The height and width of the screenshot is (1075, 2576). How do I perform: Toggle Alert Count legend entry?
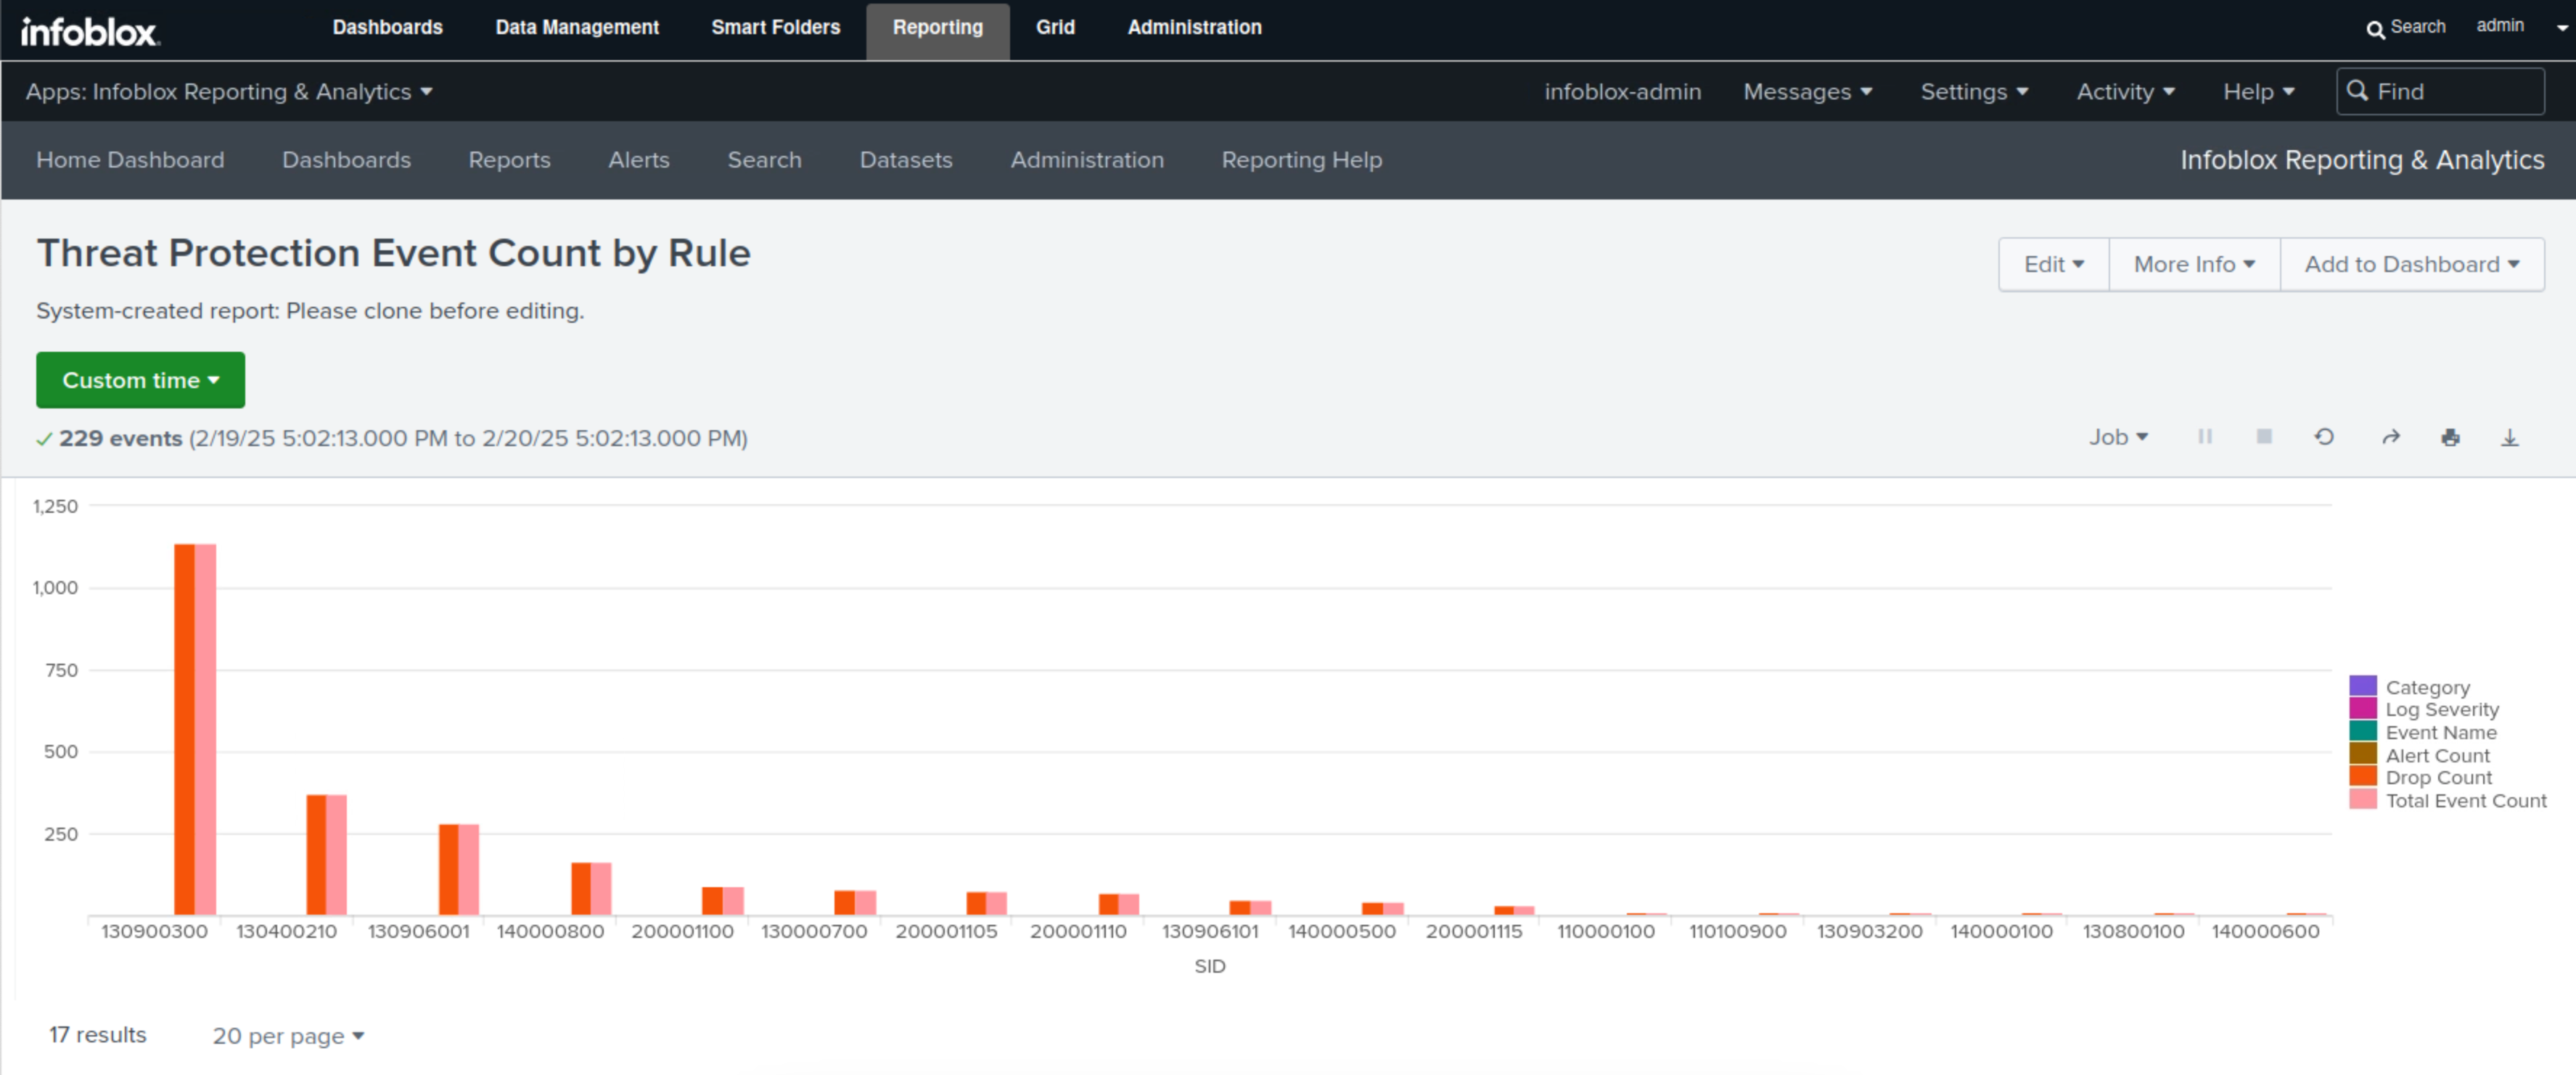pyautogui.click(x=2436, y=755)
